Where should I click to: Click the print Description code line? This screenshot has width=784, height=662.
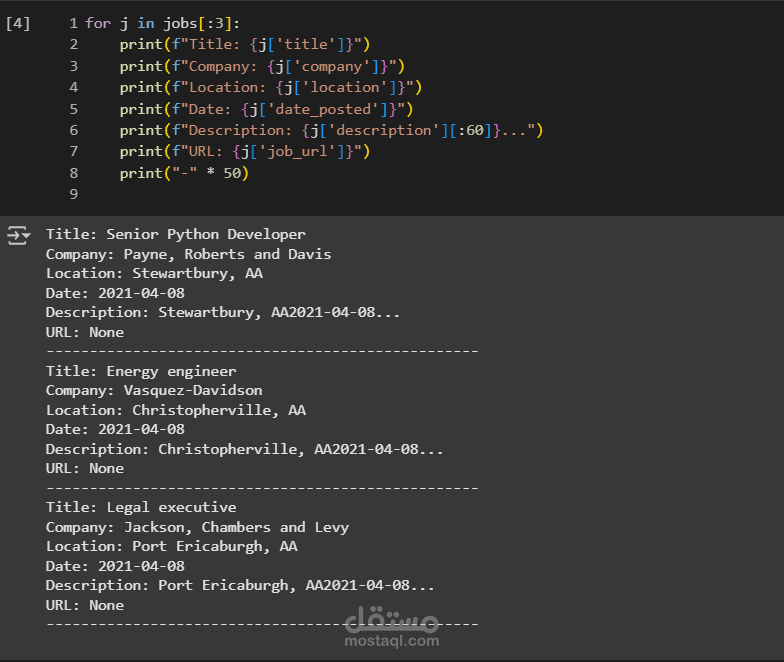tap(331, 130)
